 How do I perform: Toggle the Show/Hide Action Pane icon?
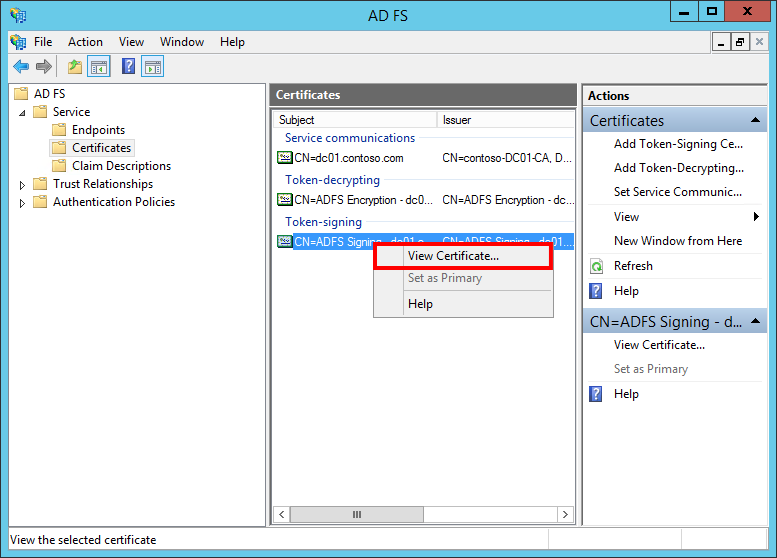coord(153,66)
